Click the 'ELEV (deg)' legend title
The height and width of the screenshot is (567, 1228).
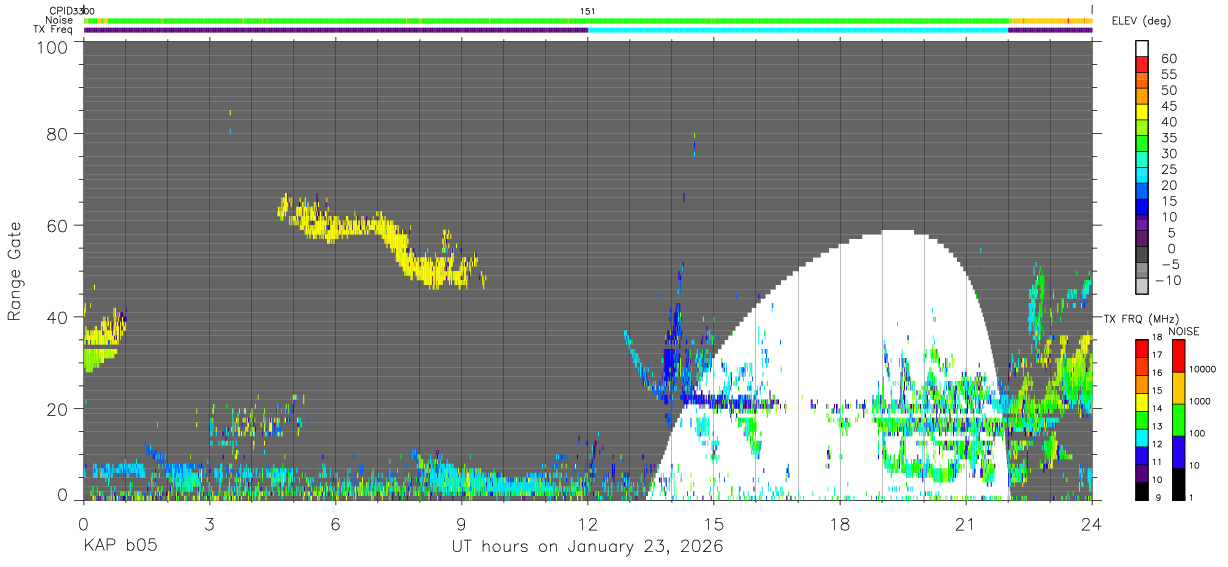point(1140,21)
